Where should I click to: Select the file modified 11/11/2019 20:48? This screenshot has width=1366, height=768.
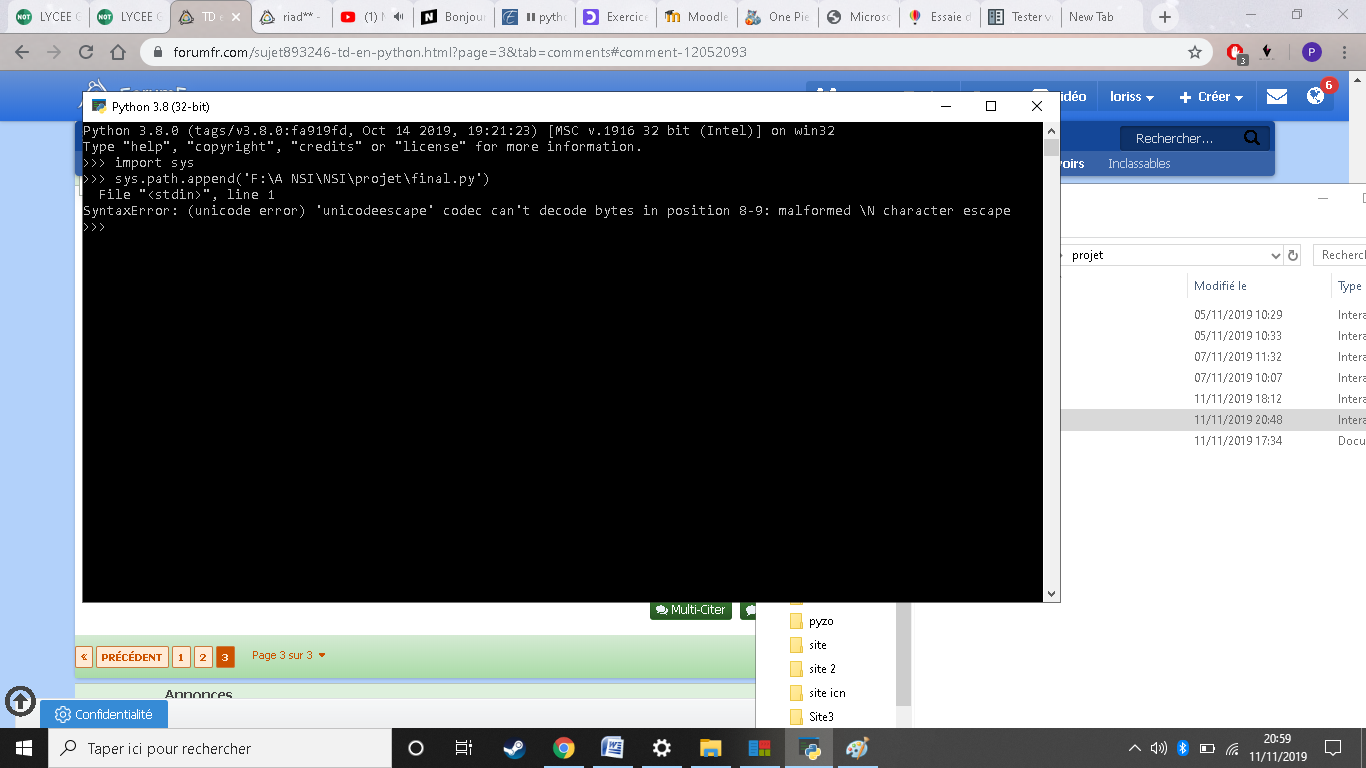[x=1238, y=420]
